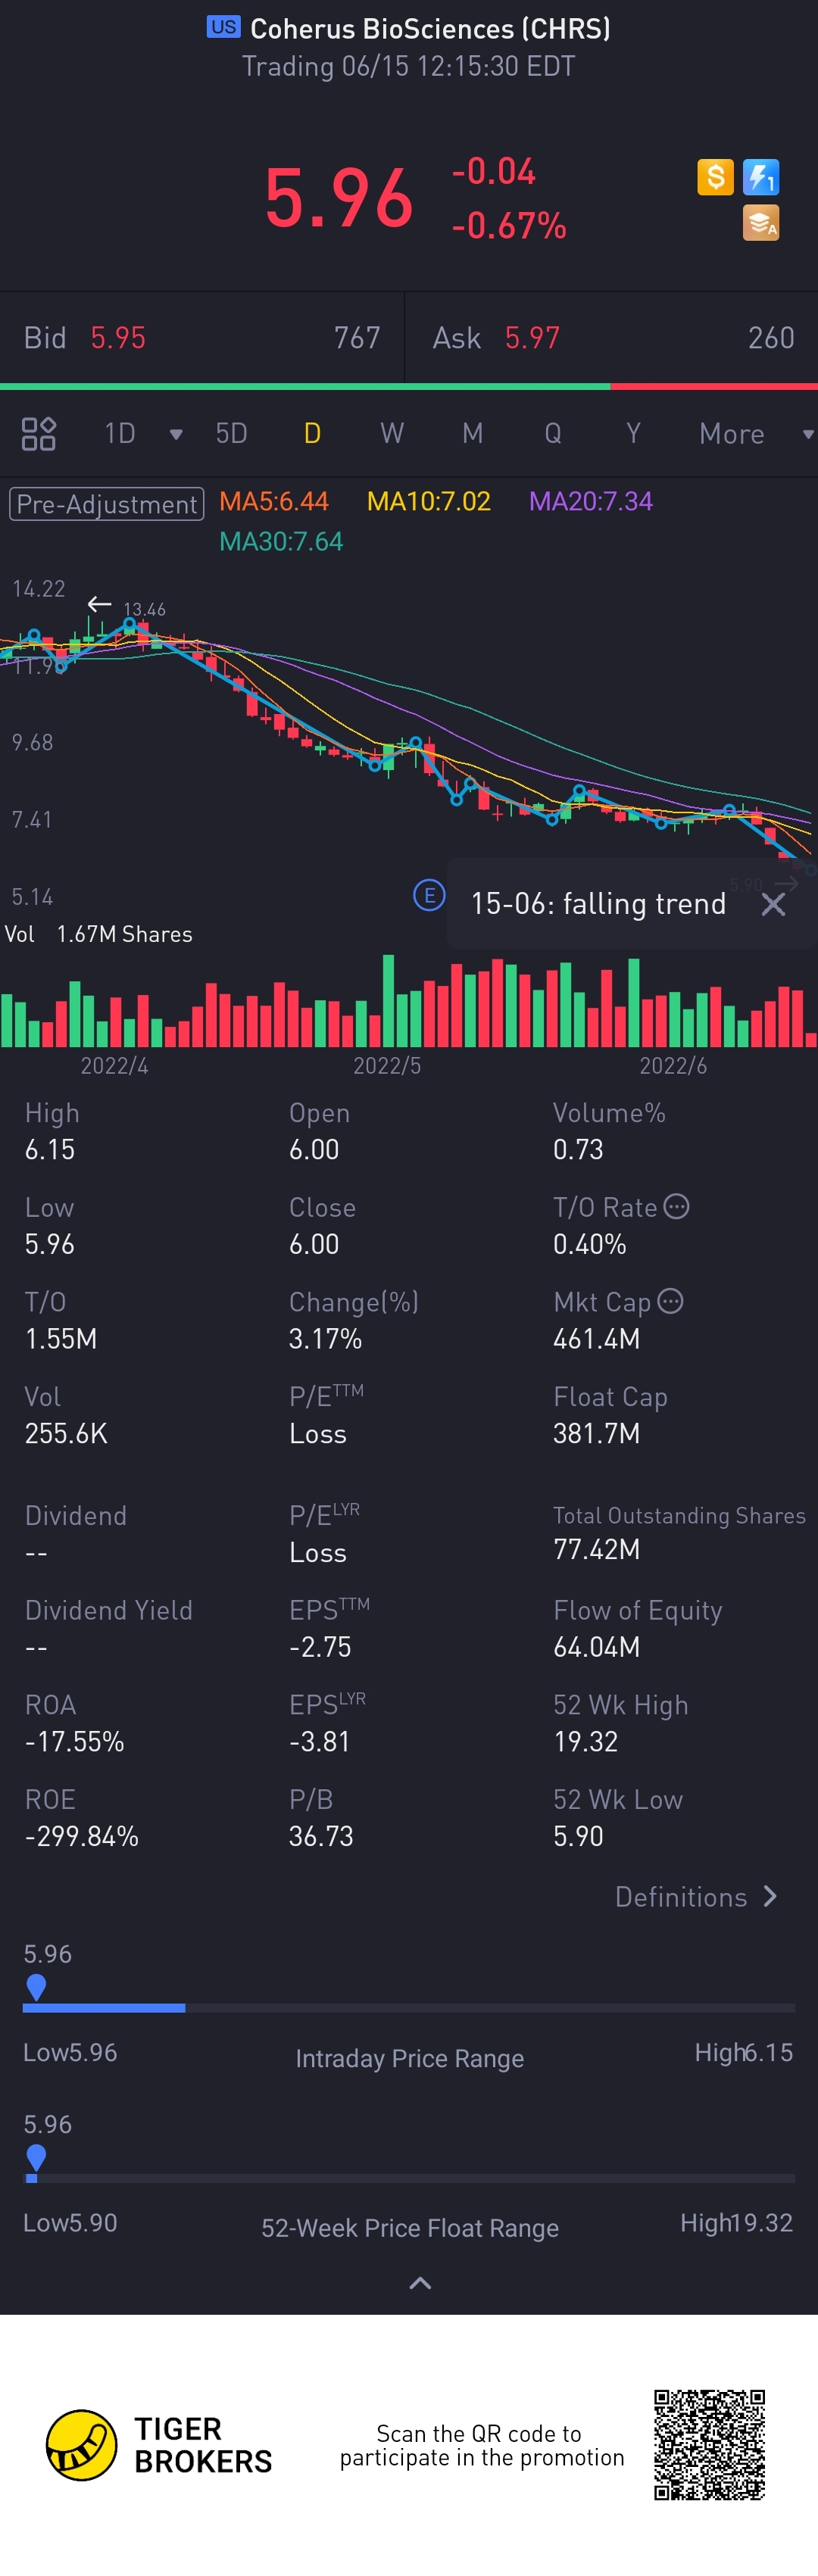Tap Total Outstanding Shares 77.42M

pos(597,1550)
